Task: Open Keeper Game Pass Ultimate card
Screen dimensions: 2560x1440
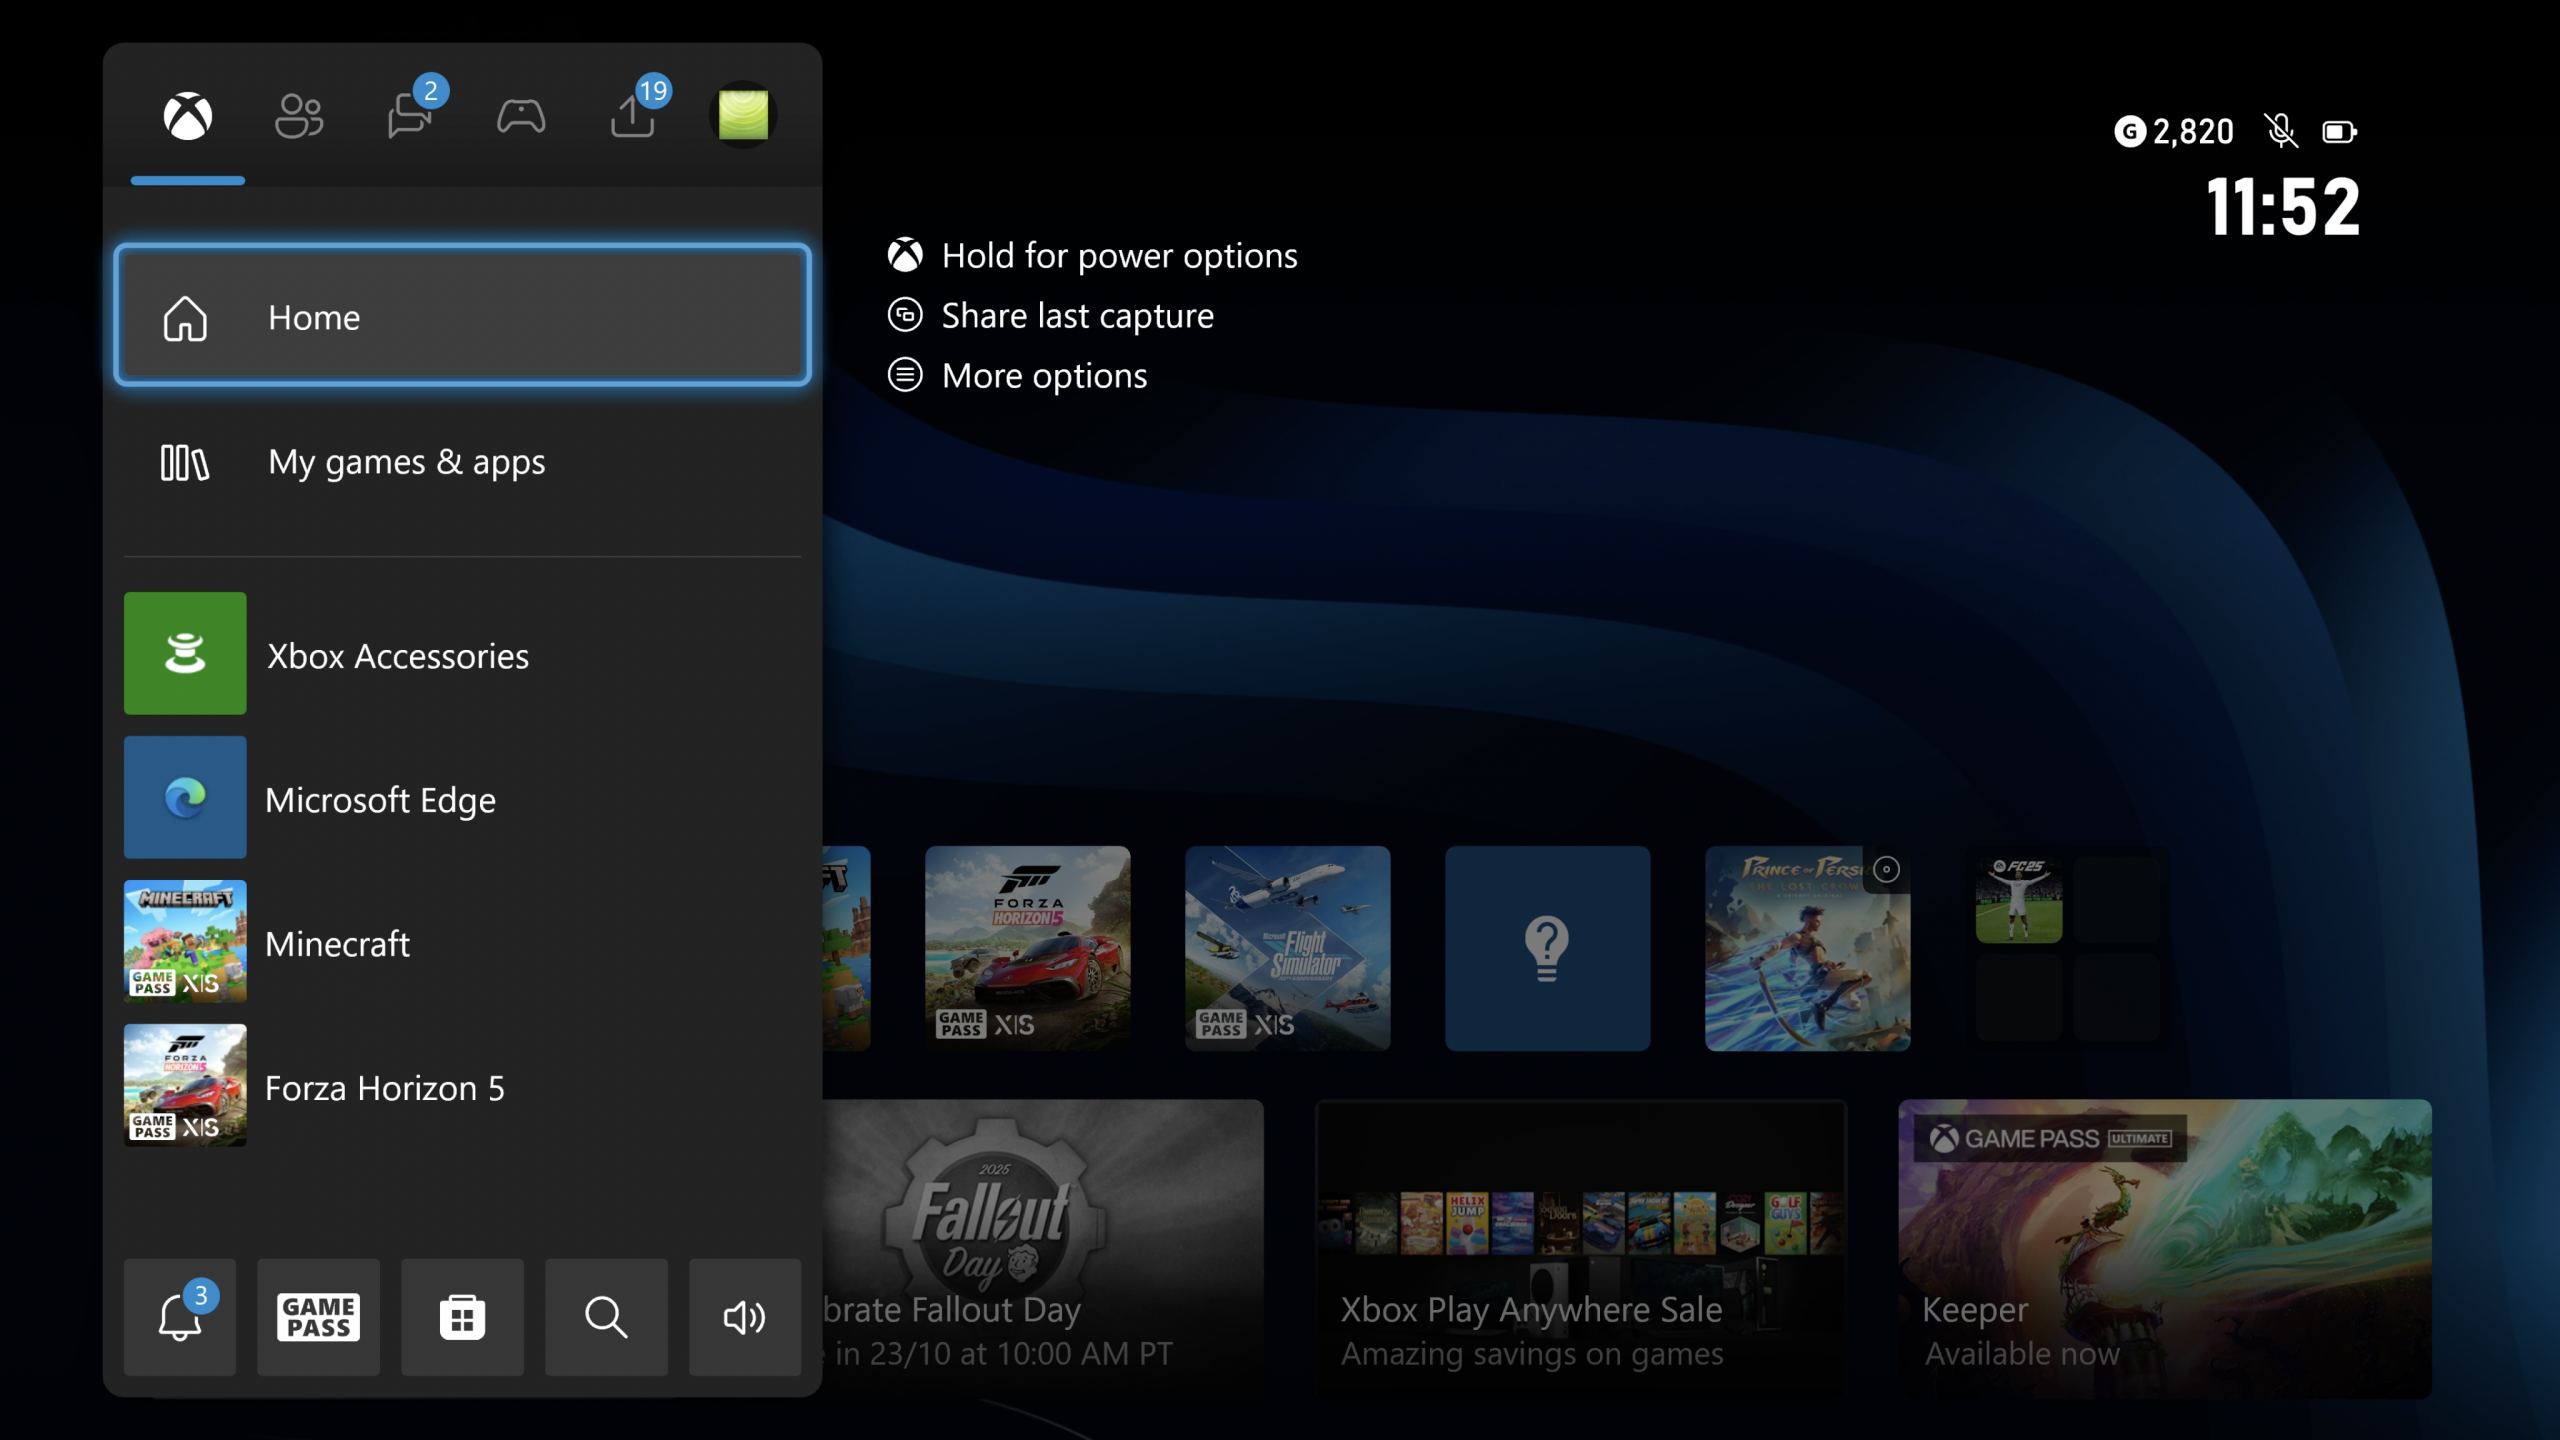Action: 2165,1248
